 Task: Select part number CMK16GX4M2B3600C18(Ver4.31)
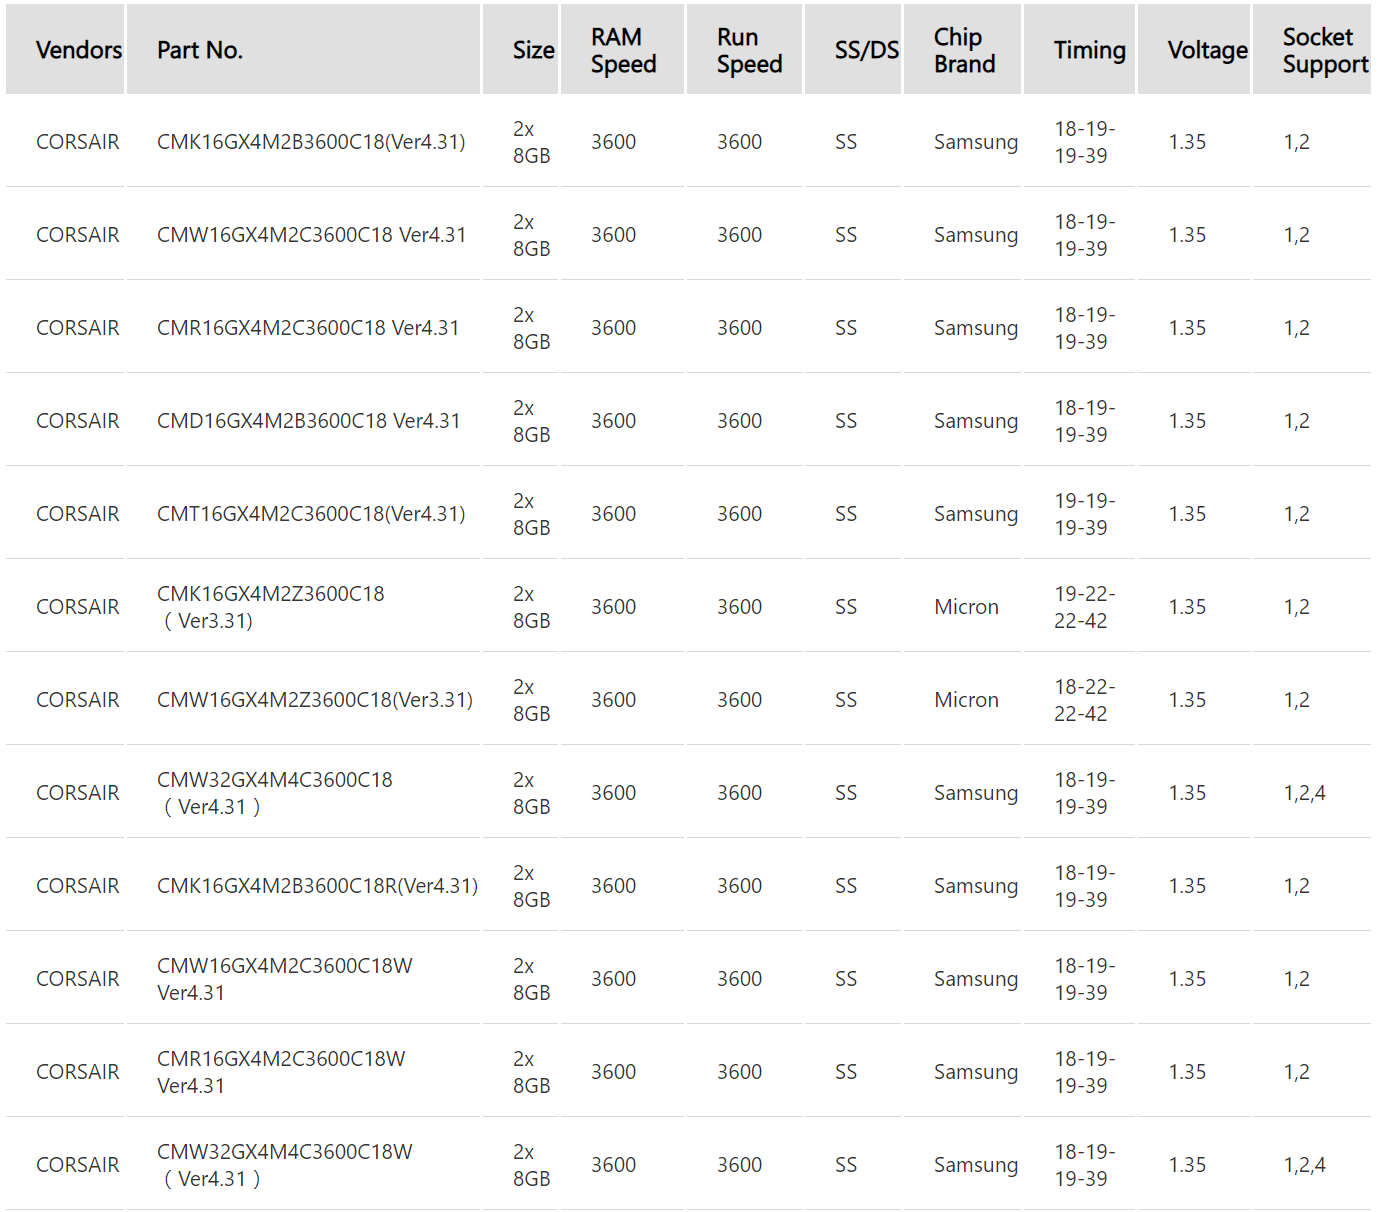(x=311, y=142)
